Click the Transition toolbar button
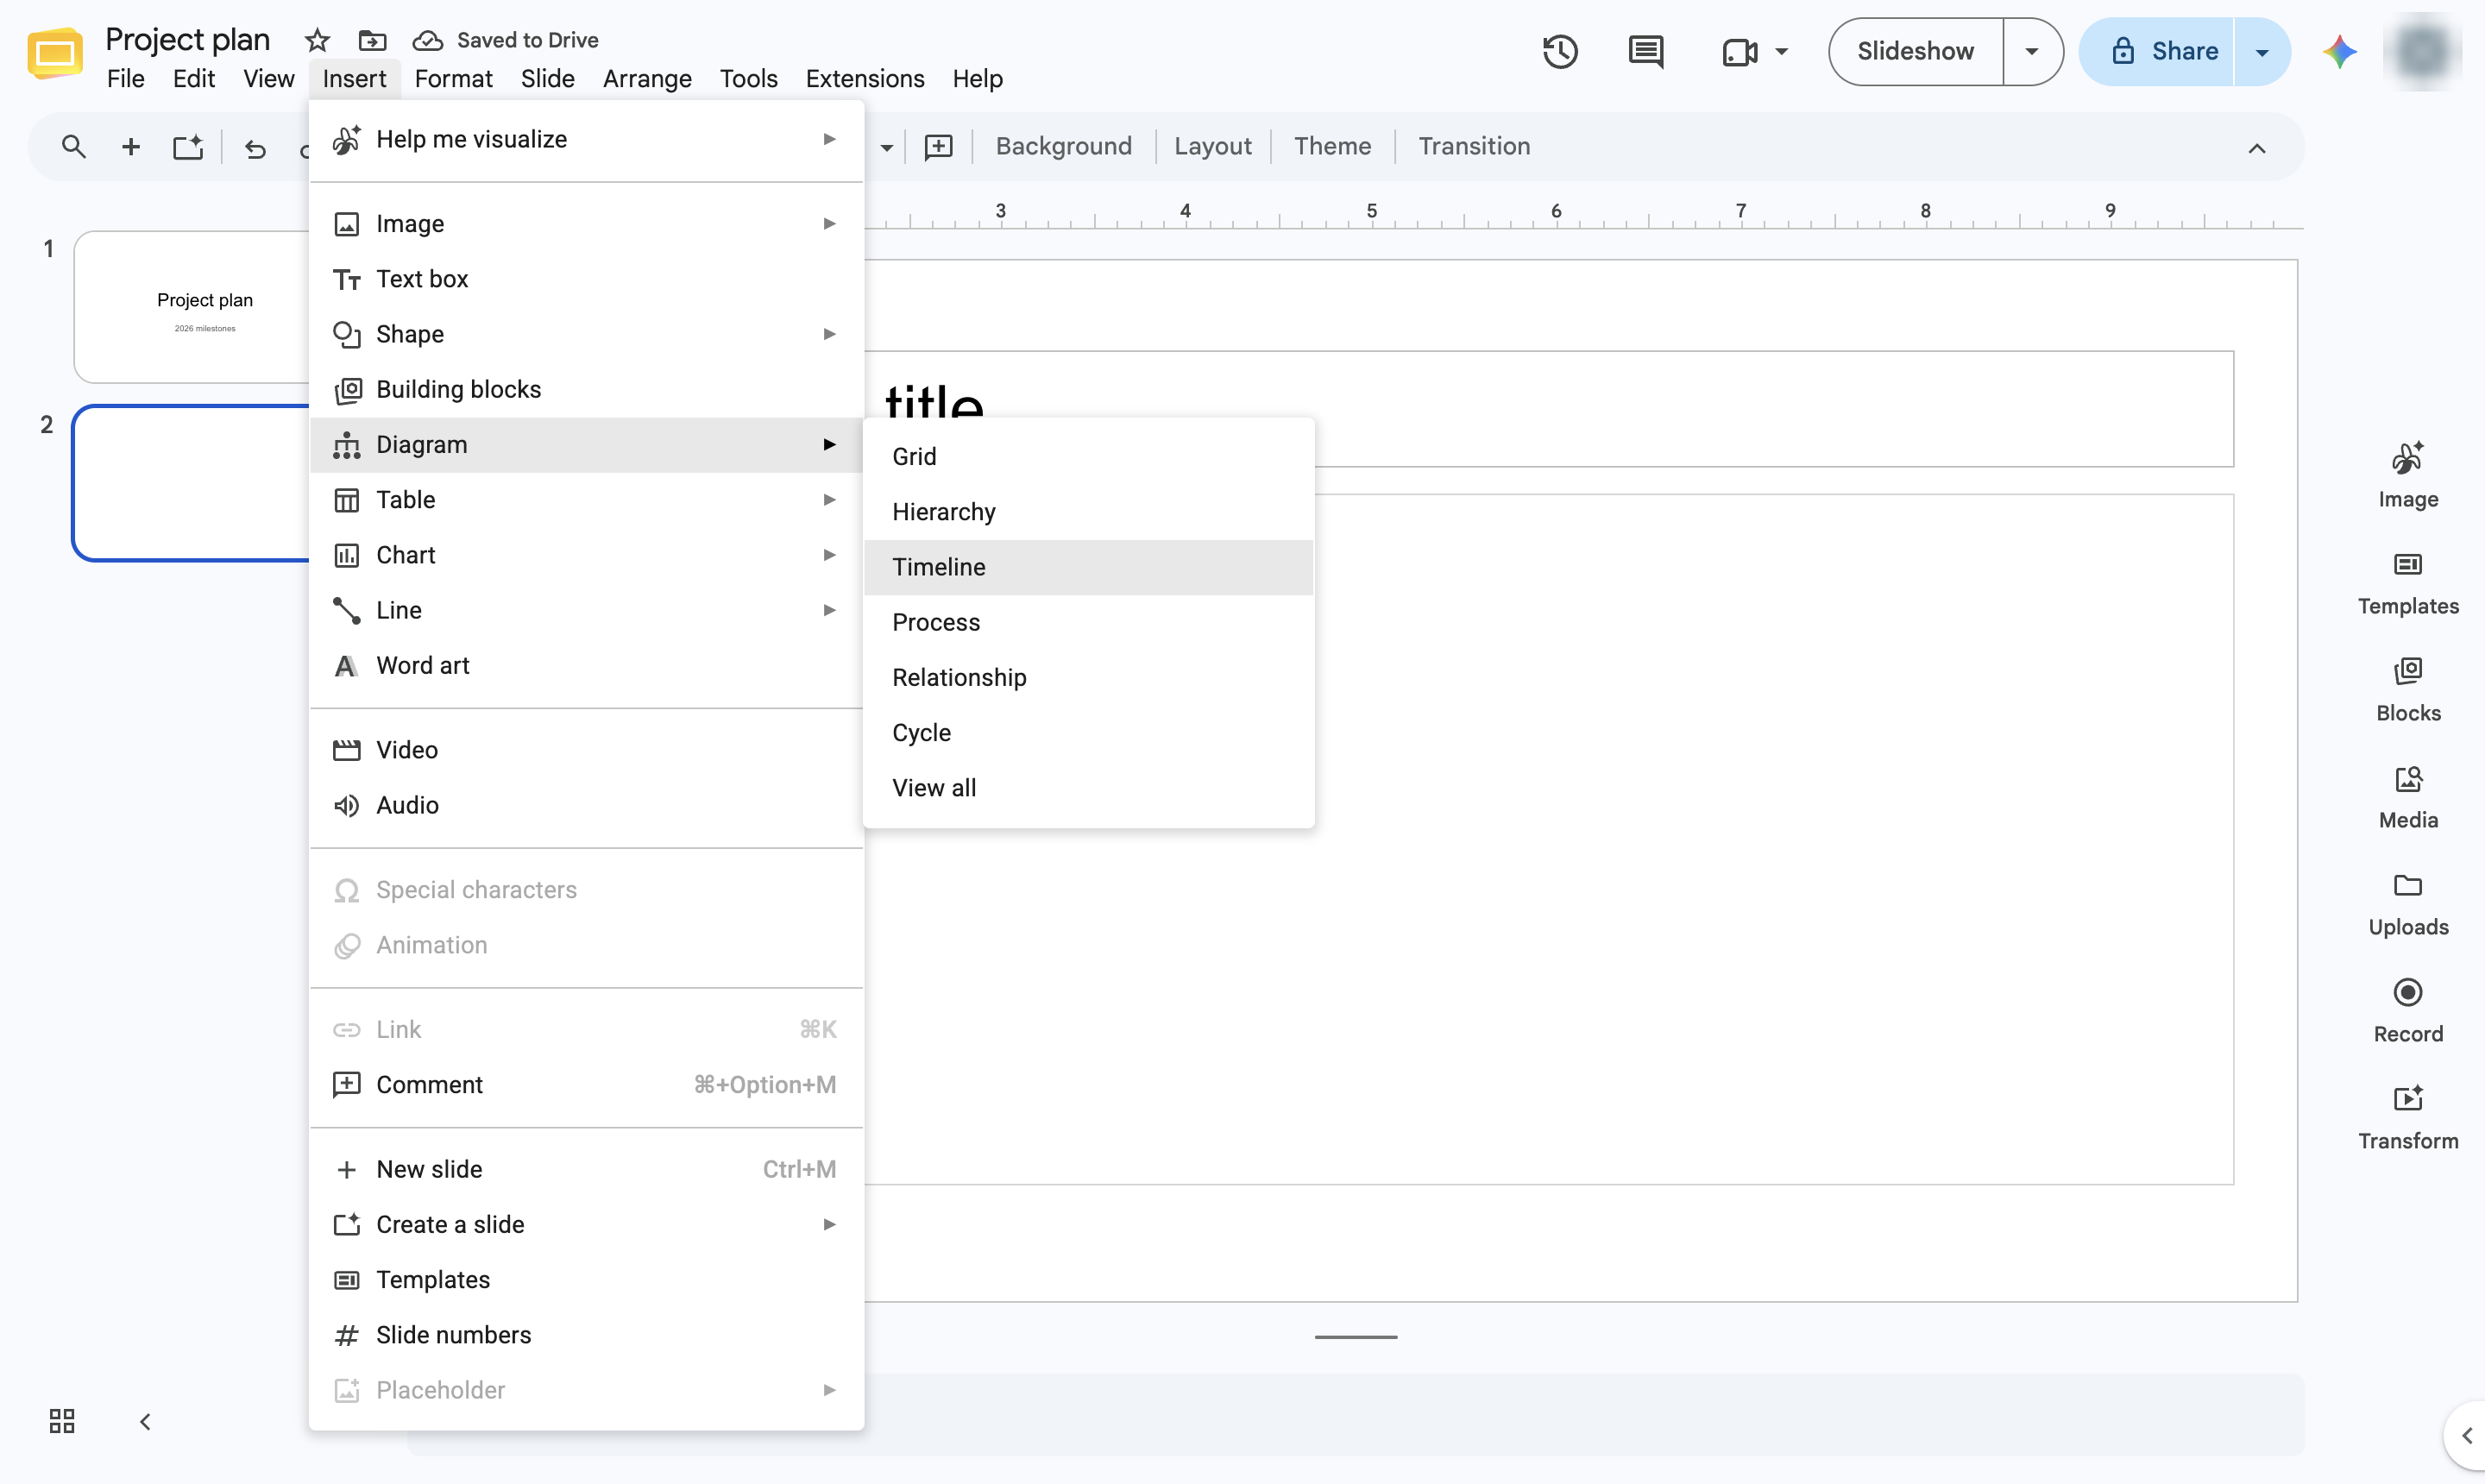 point(1474,146)
